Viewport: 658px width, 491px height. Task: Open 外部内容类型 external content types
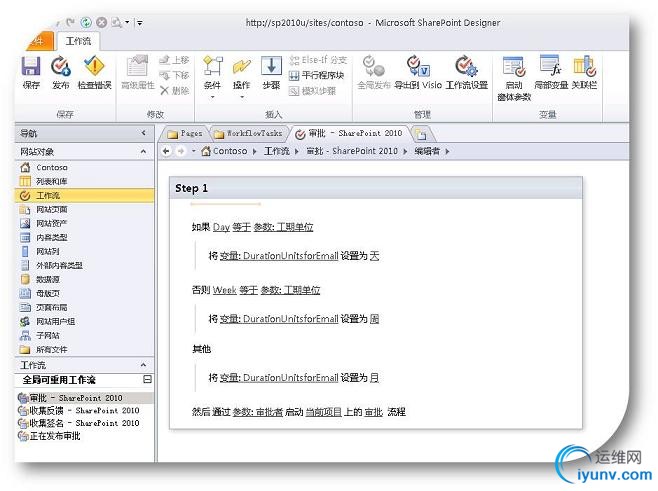click(85, 265)
